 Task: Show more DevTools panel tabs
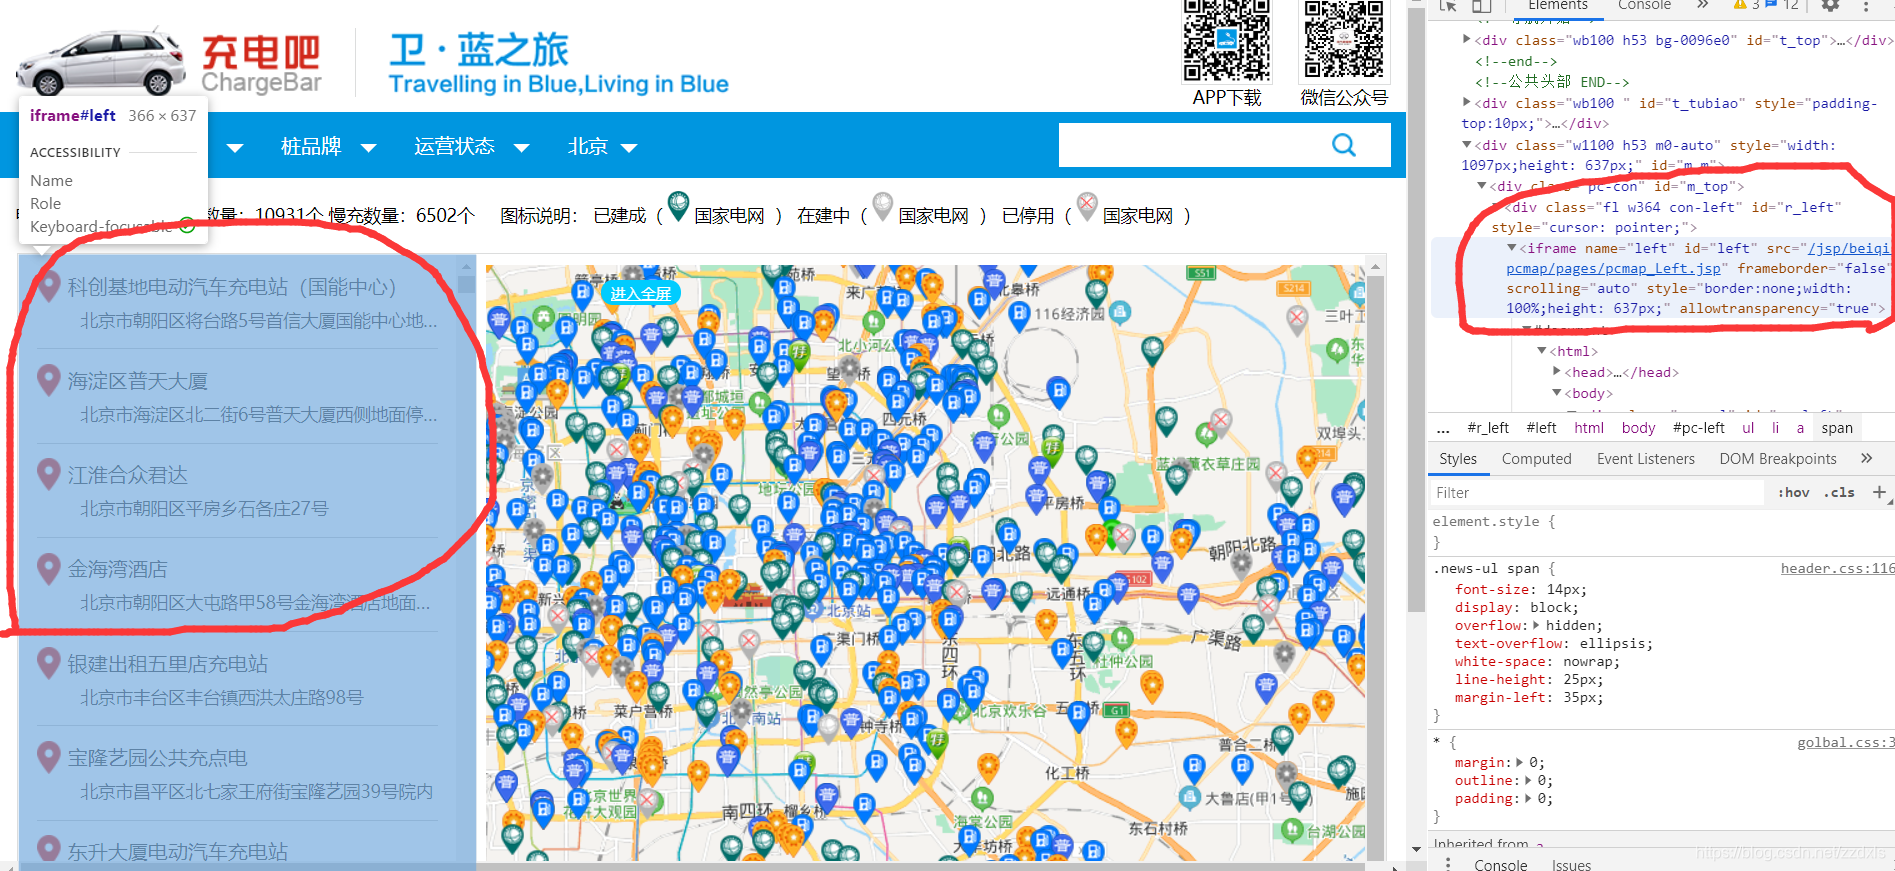(1703, 5)
